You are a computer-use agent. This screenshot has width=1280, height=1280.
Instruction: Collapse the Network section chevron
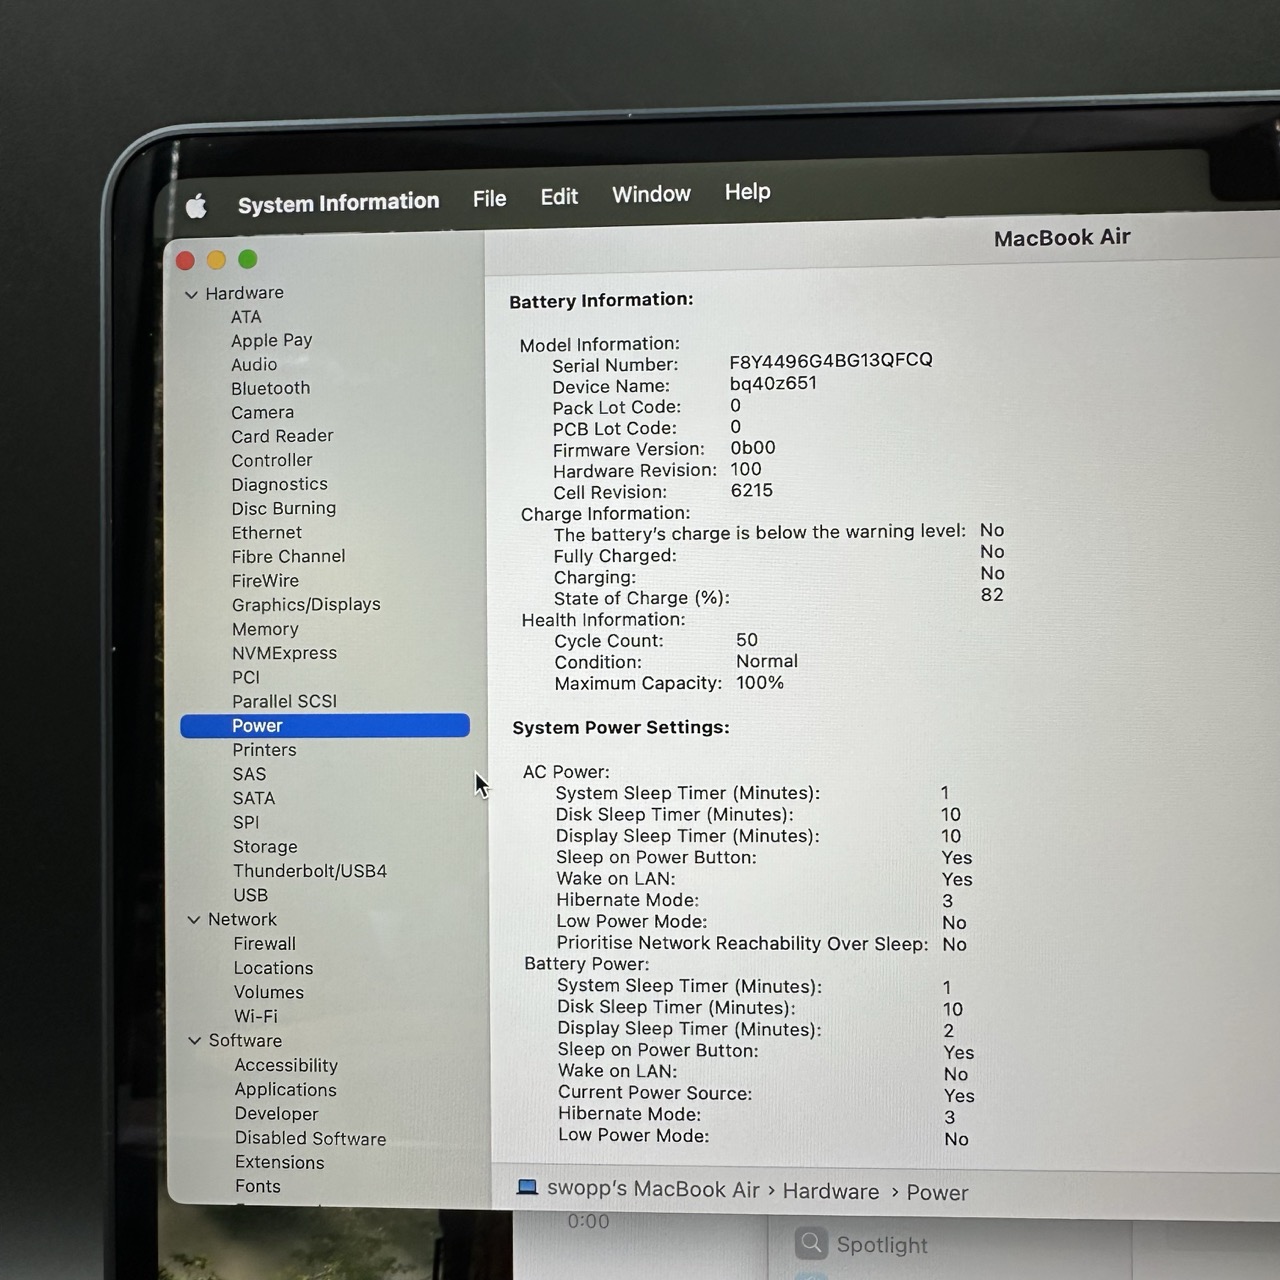tap(194, 920)
